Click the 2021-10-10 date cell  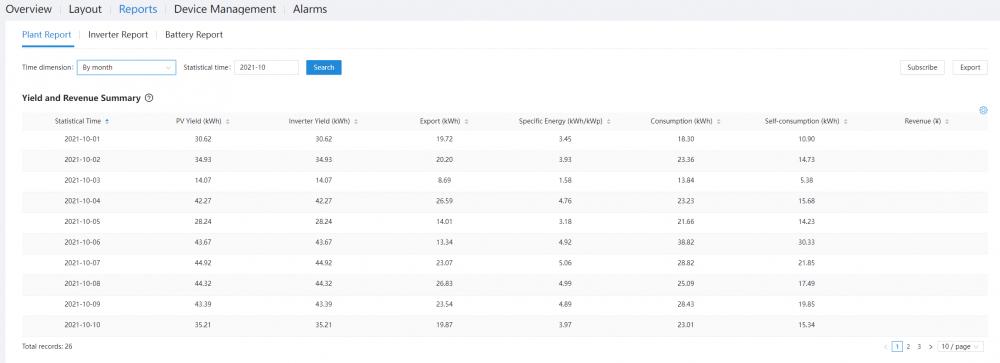(82, 325)
